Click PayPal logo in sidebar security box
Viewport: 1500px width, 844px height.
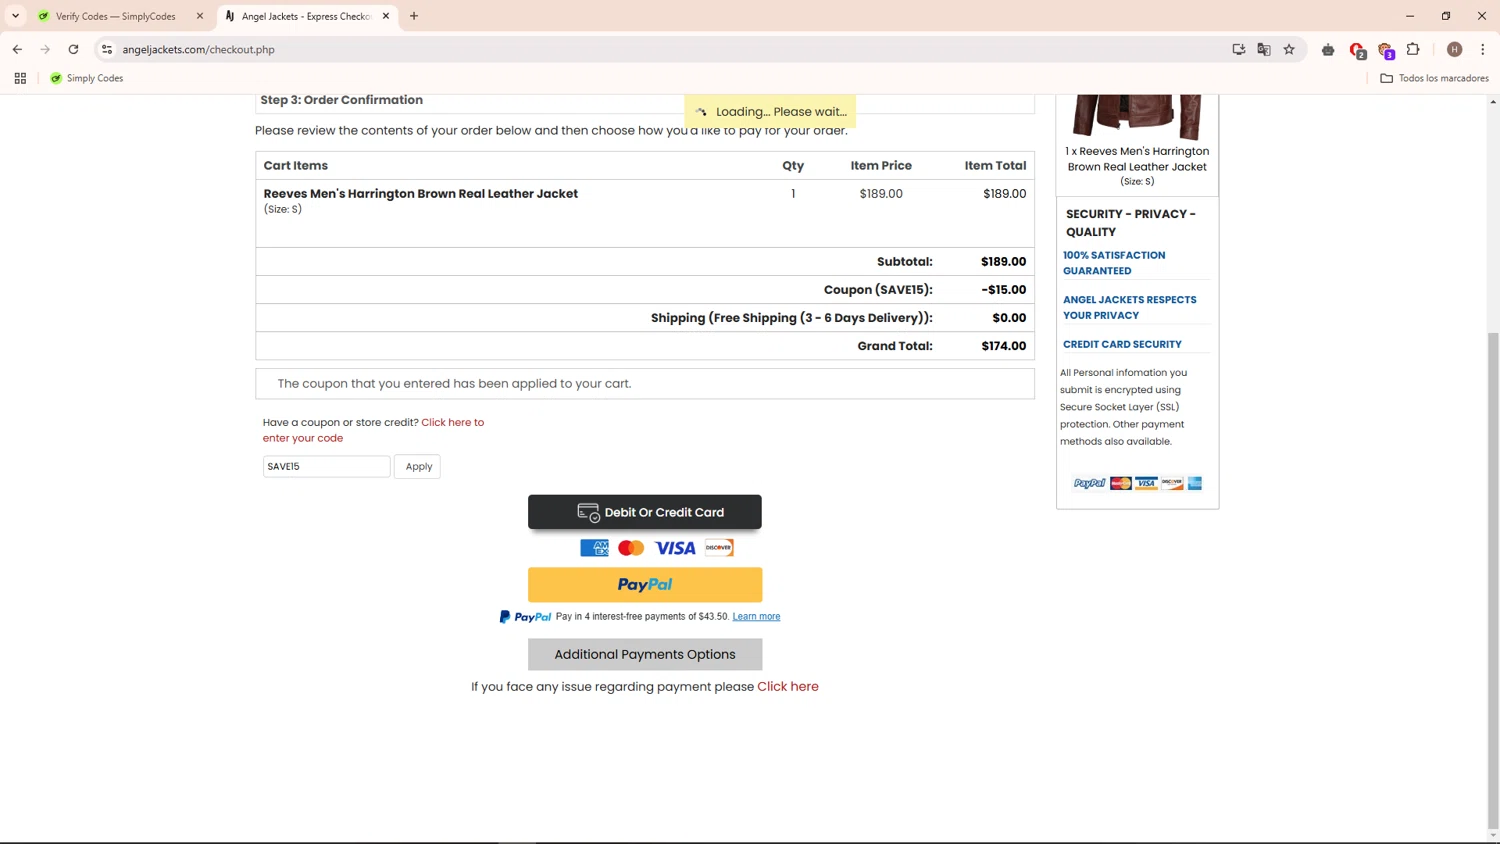1089,483
